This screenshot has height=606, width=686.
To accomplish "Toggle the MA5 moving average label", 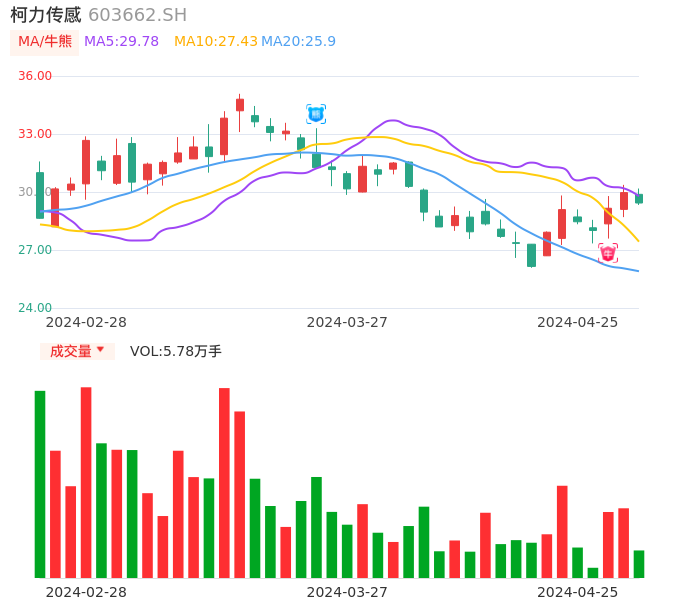I will point(121,42).
